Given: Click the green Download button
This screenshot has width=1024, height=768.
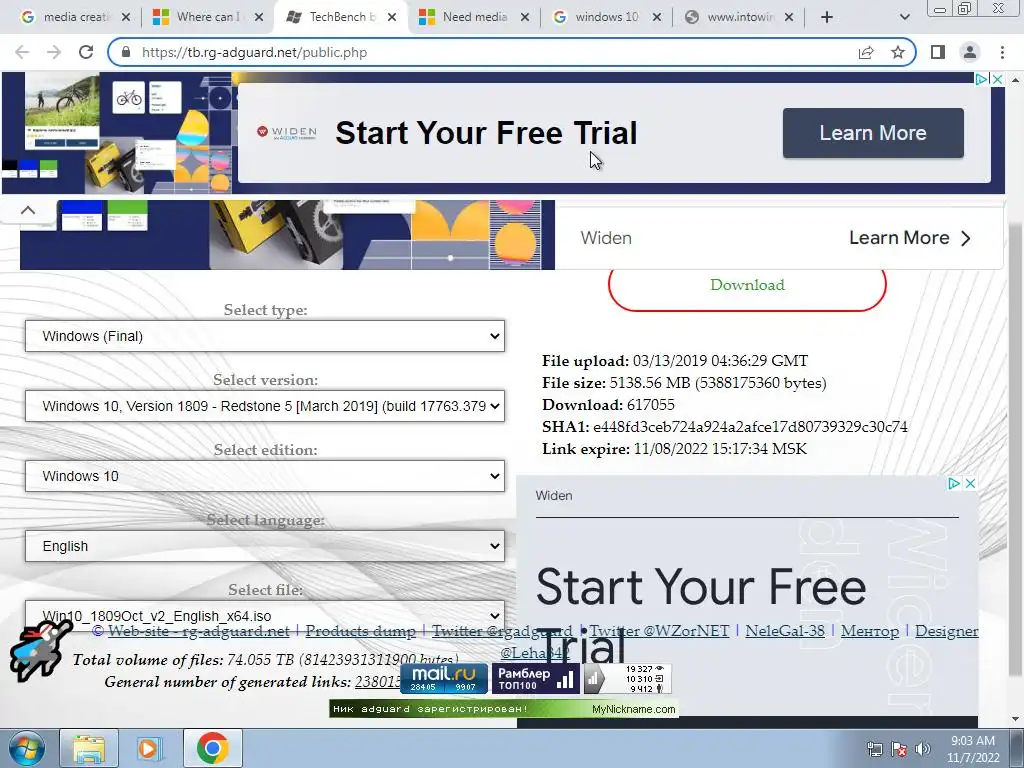Looking at the screenshot, I should [747, 285].
